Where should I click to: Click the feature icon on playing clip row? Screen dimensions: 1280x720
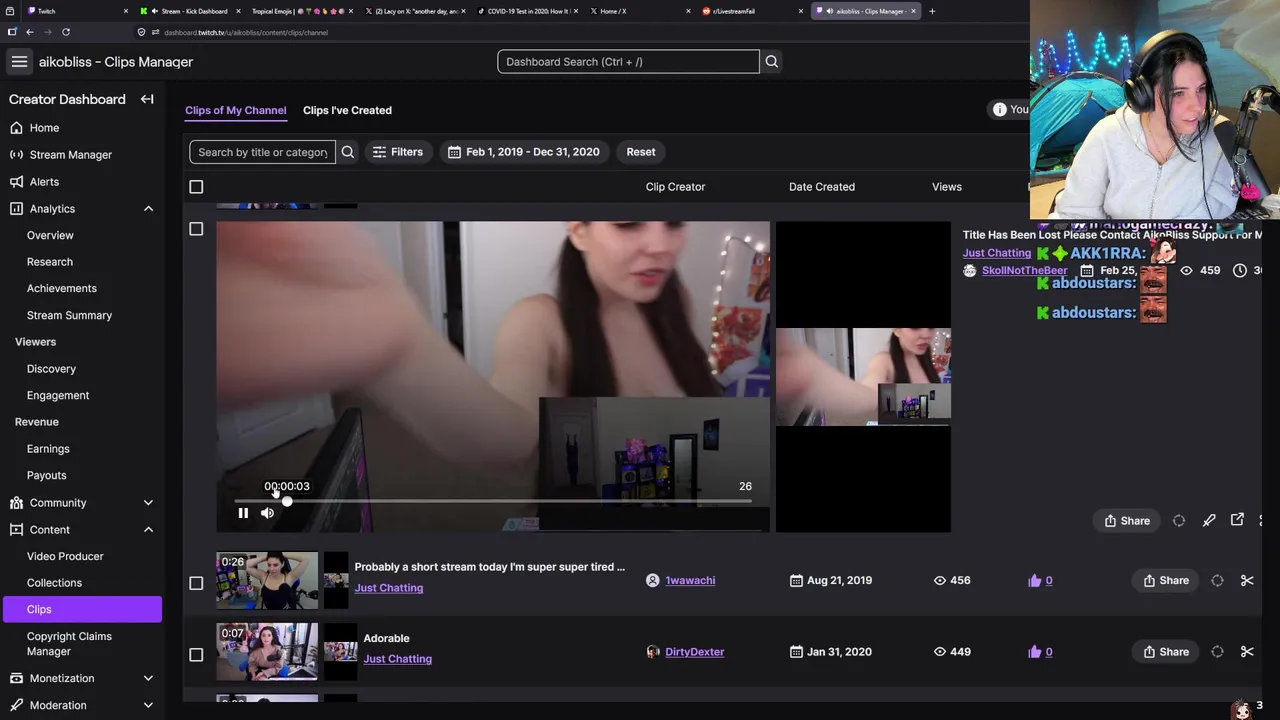(x=1179, y=520)
